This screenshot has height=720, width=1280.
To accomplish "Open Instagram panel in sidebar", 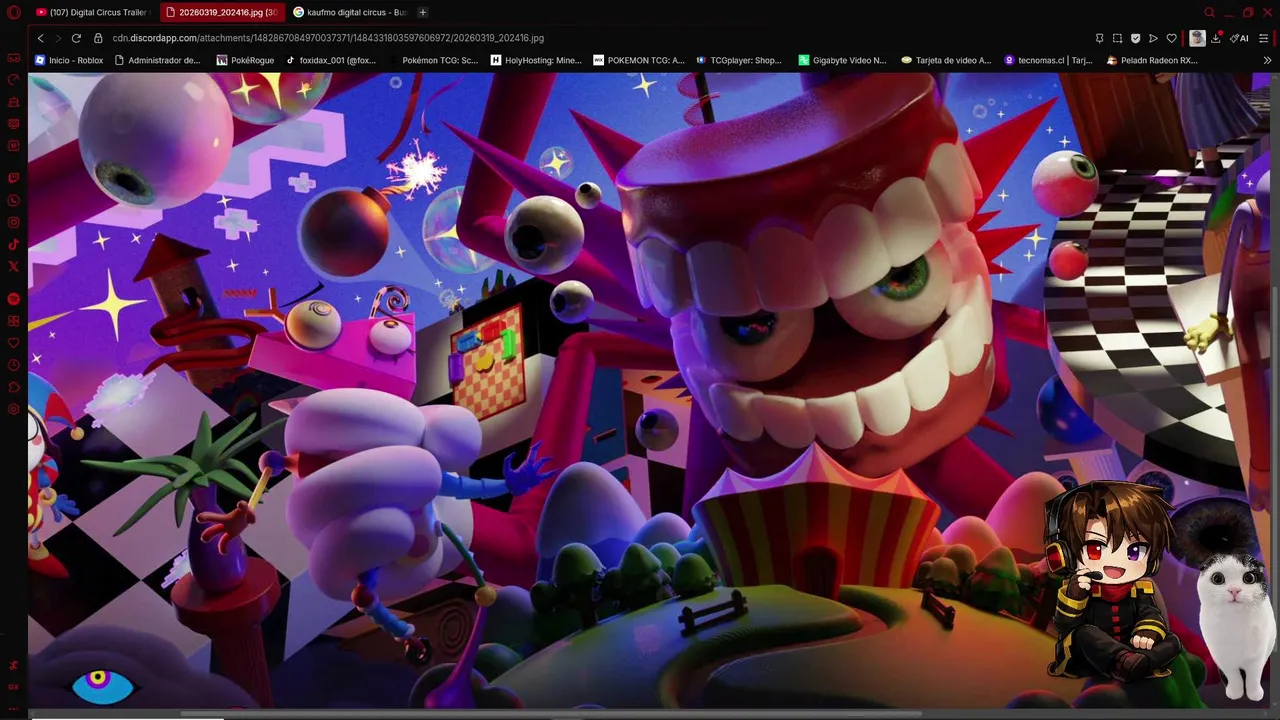I will [x=14, y=222].
